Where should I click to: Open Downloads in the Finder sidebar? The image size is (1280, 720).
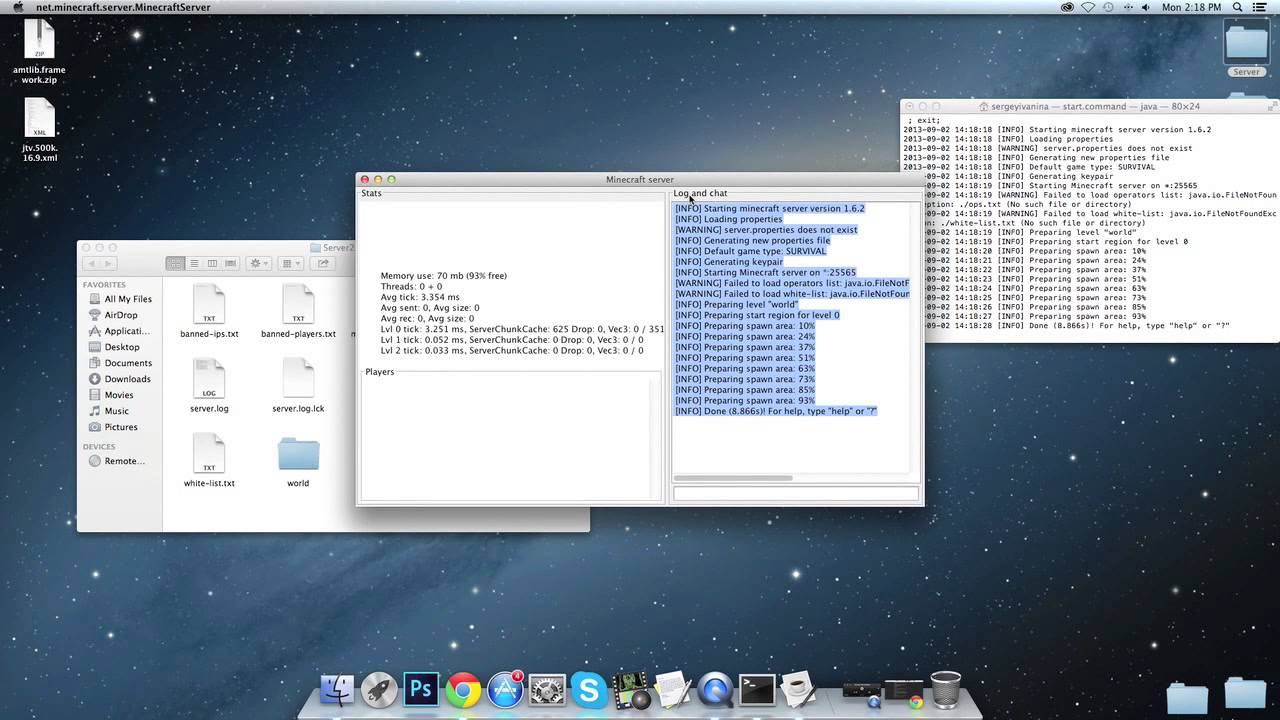click(120, 379)
